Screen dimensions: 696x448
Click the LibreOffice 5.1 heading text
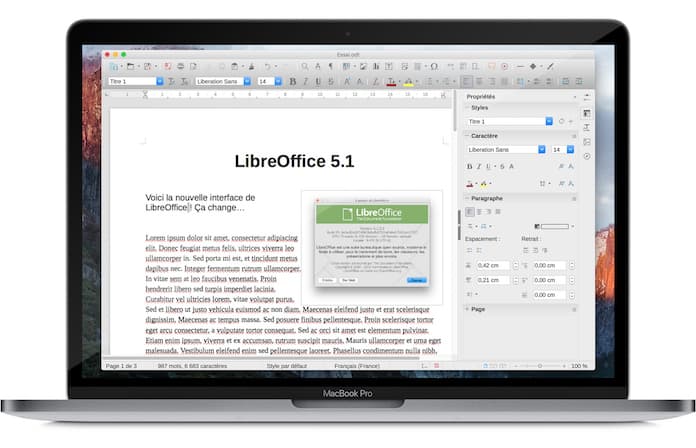coord(294,161)
